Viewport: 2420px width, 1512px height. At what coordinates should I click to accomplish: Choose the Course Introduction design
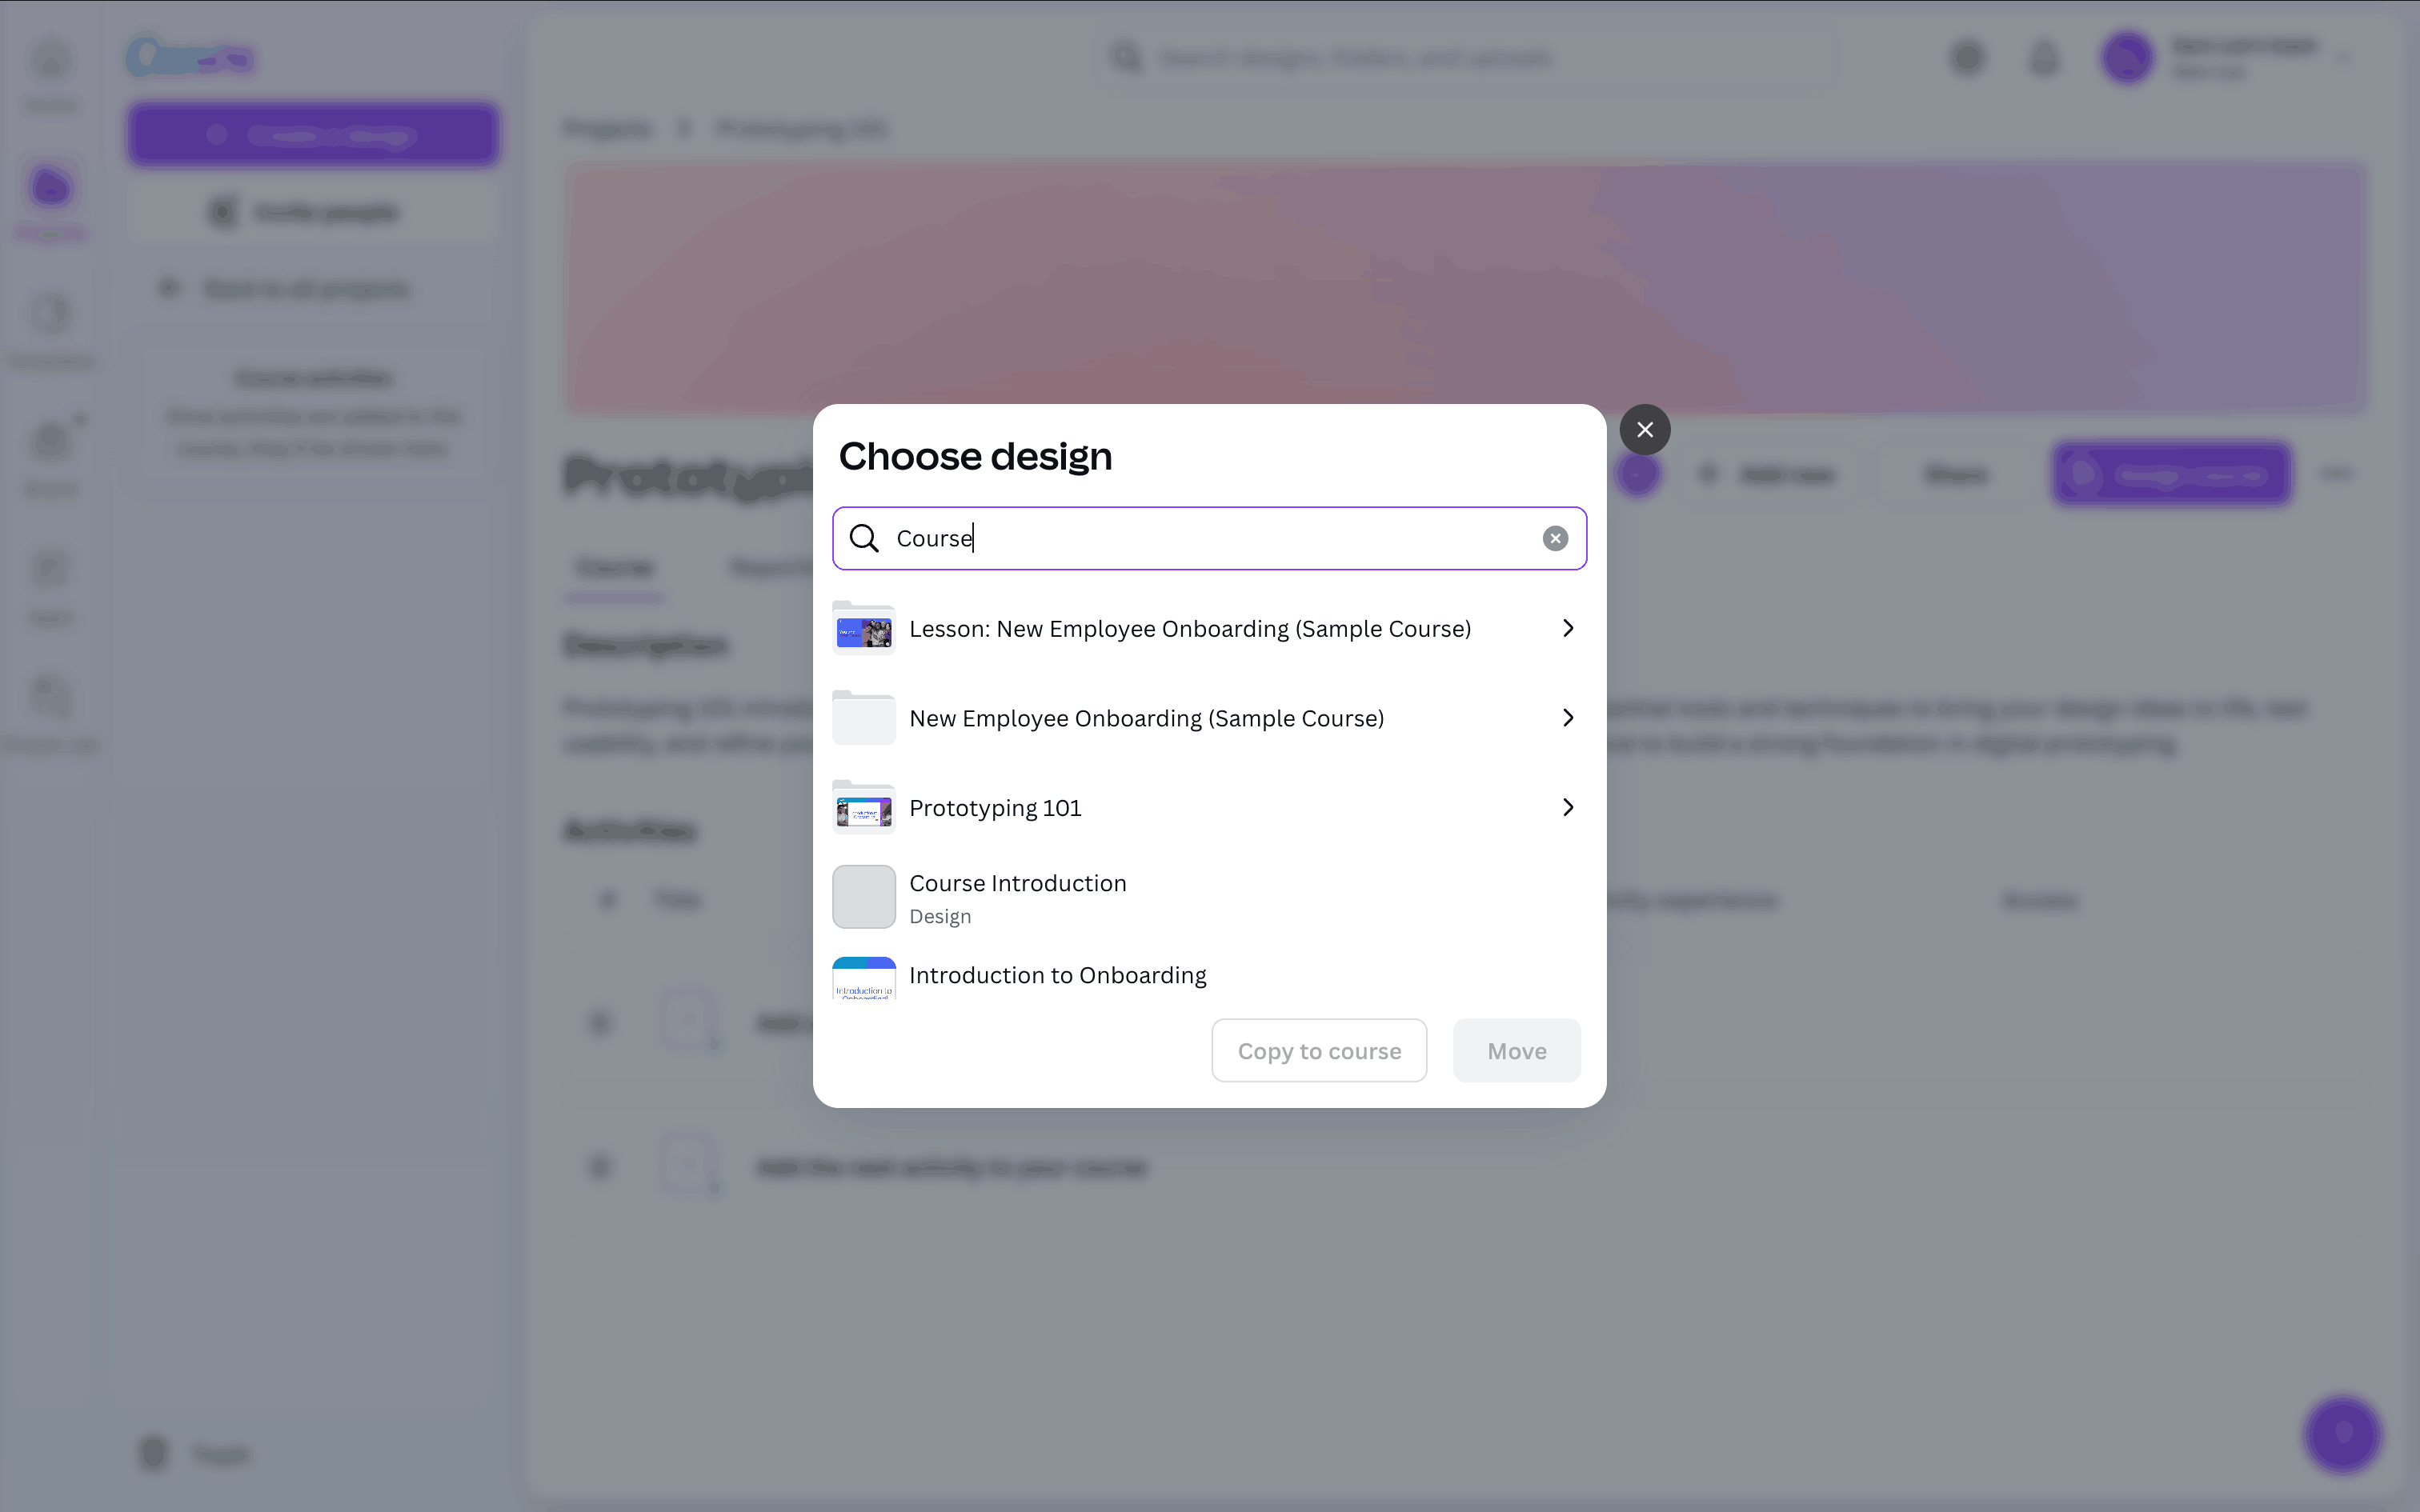[x=1017, y=884]
